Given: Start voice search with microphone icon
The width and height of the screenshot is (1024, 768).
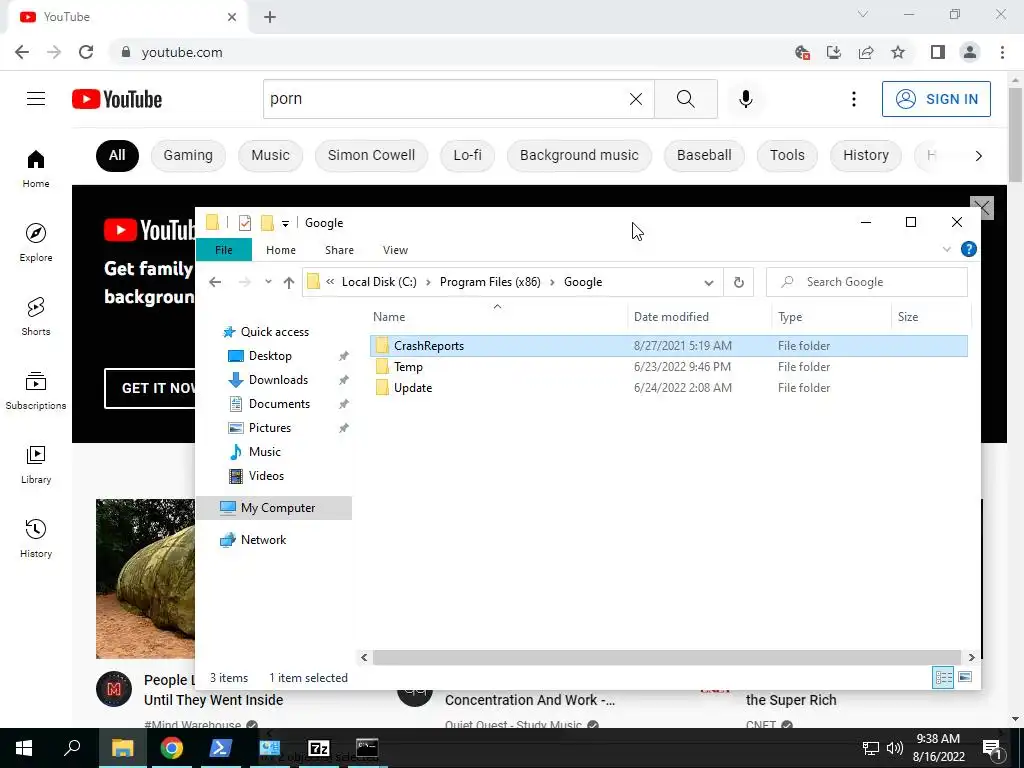Looking at the screenshot, I should pyautogui.click(x=746, y=99).
